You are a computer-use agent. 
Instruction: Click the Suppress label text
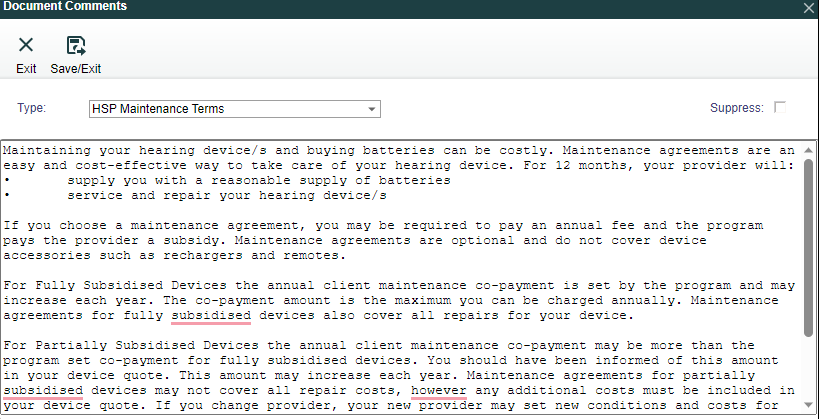(736, 108)
